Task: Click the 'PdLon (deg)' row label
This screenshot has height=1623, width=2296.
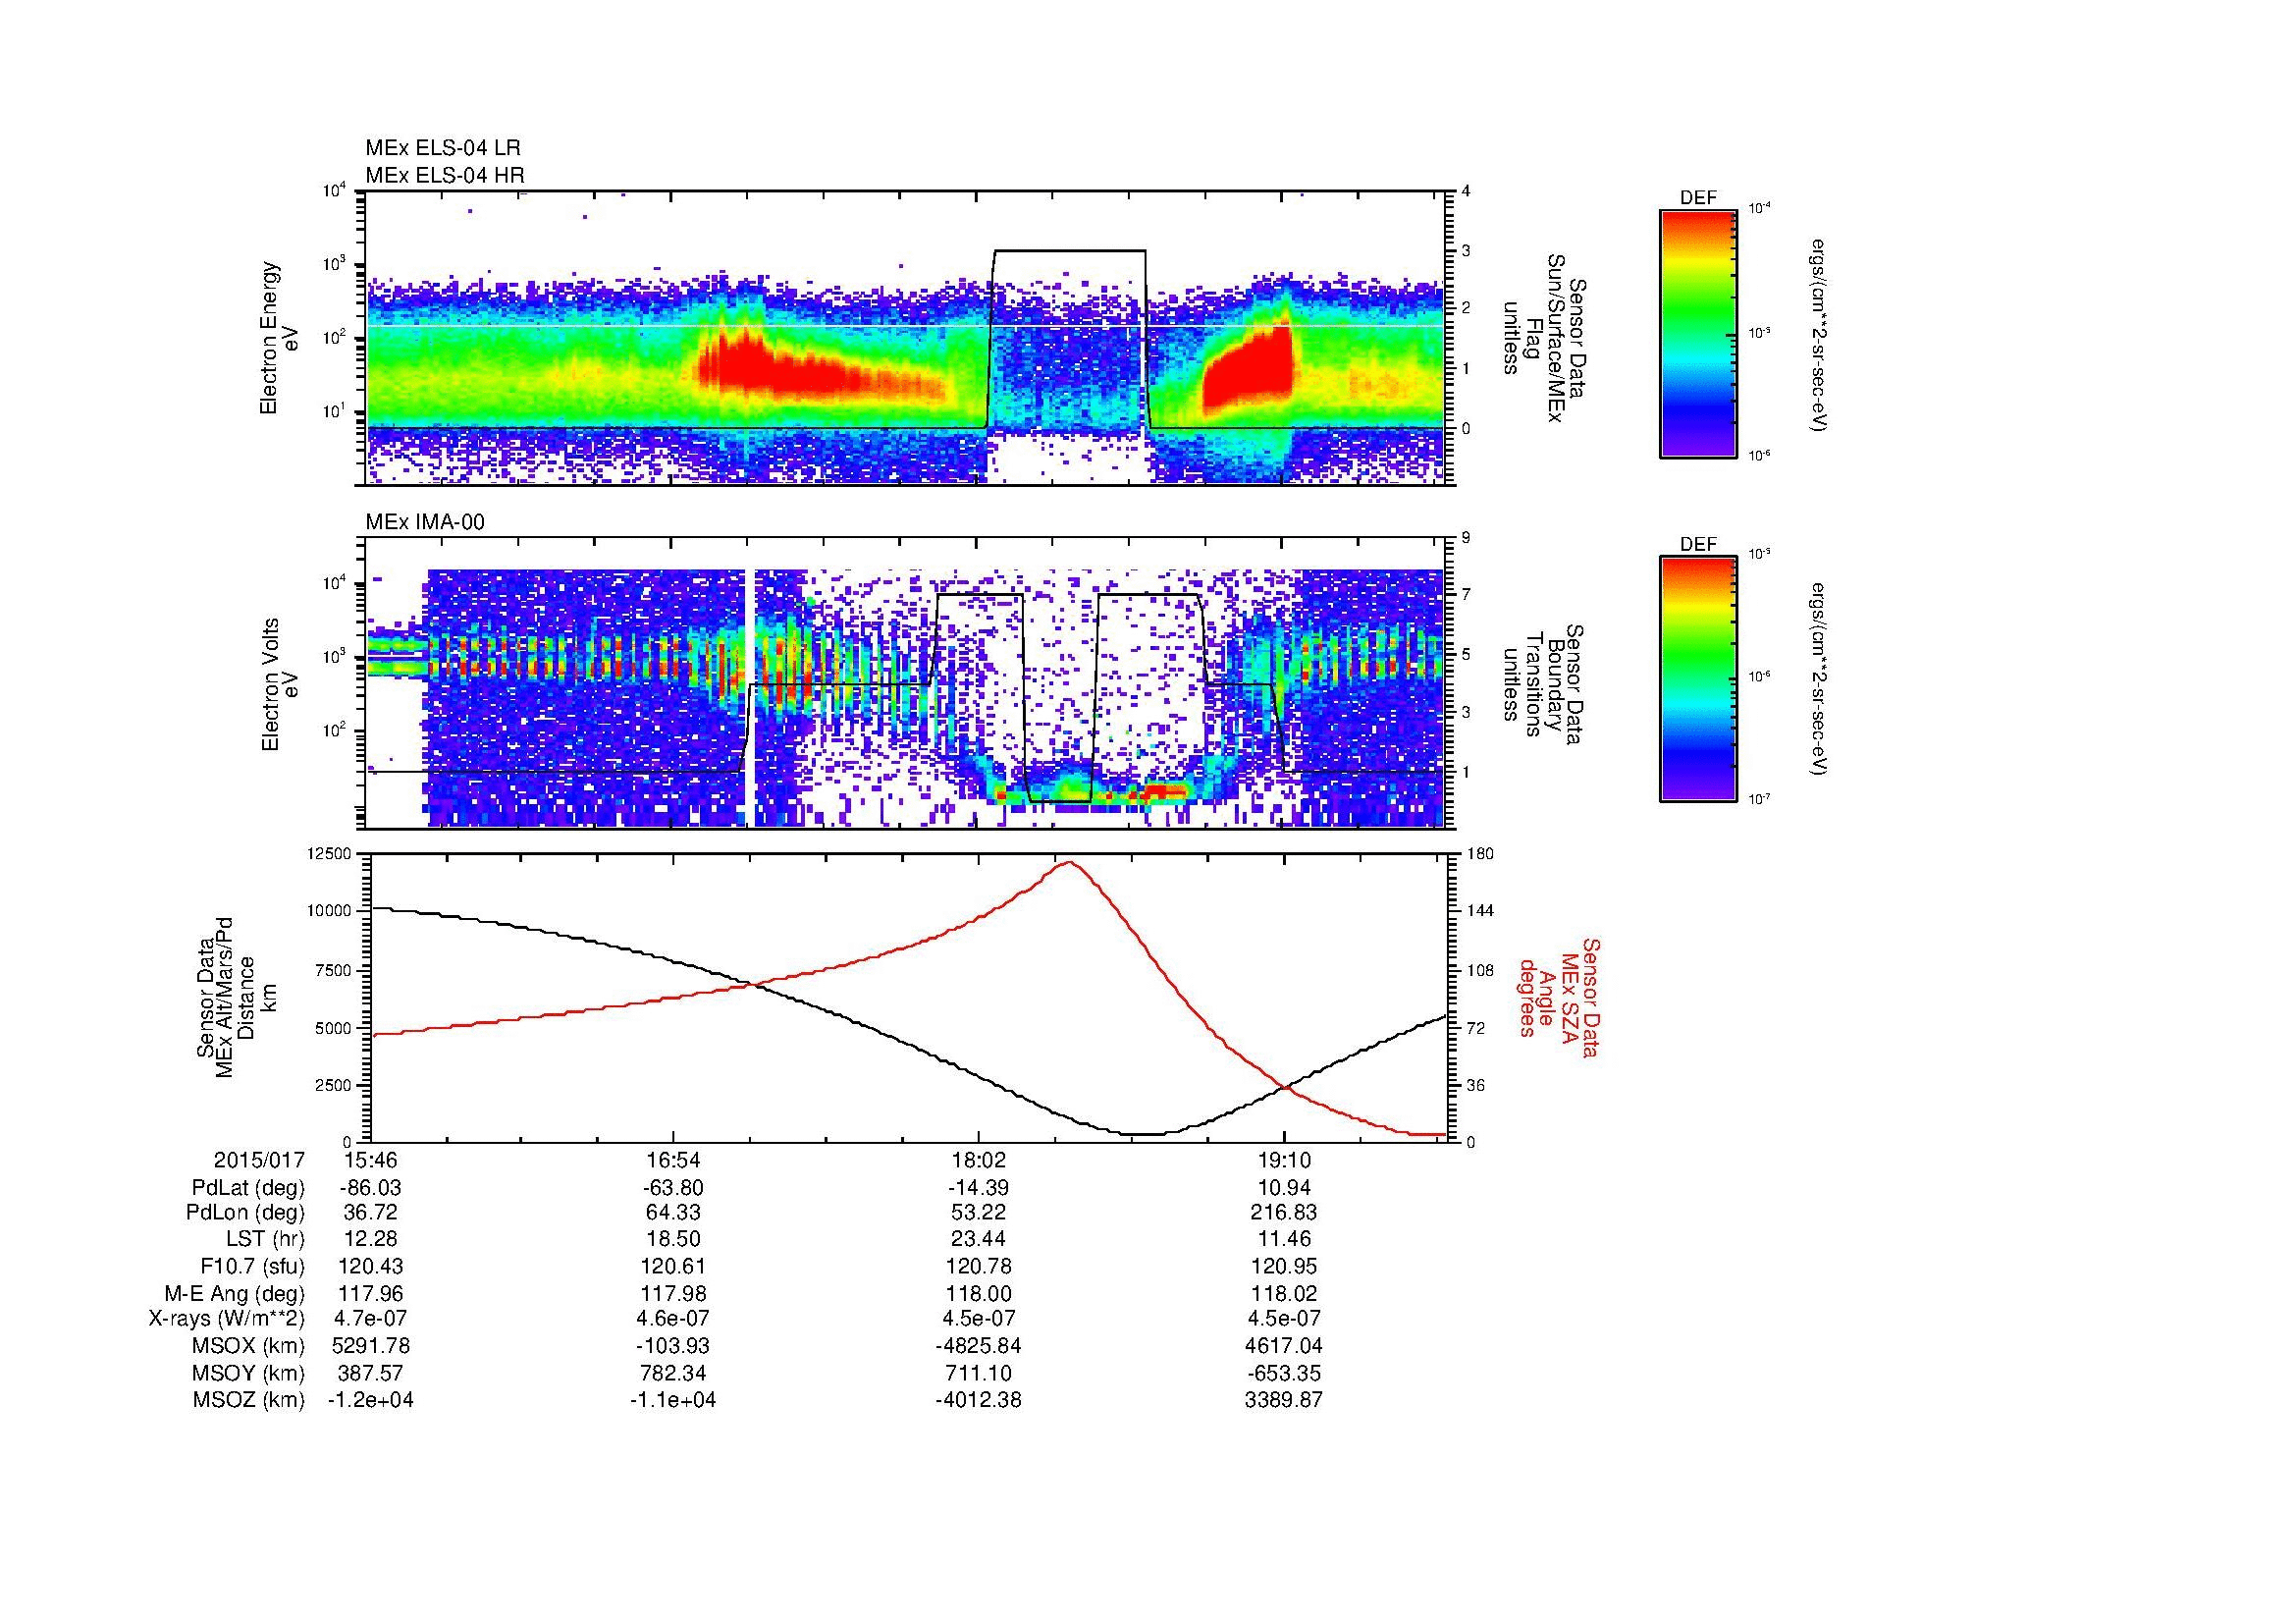Action: tap(245, 1213)
